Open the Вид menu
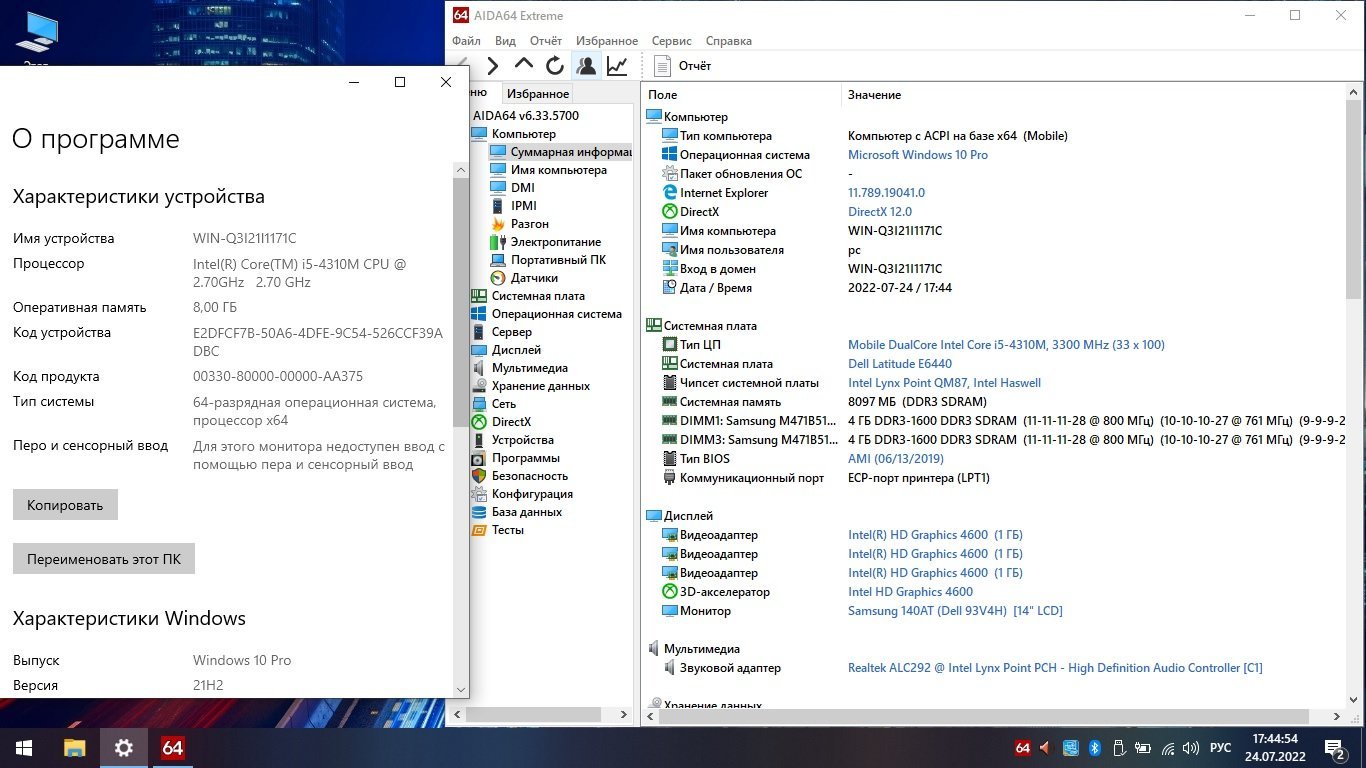Image resolution: width=1366 pixels, height=768 pixels. [505, 41]
